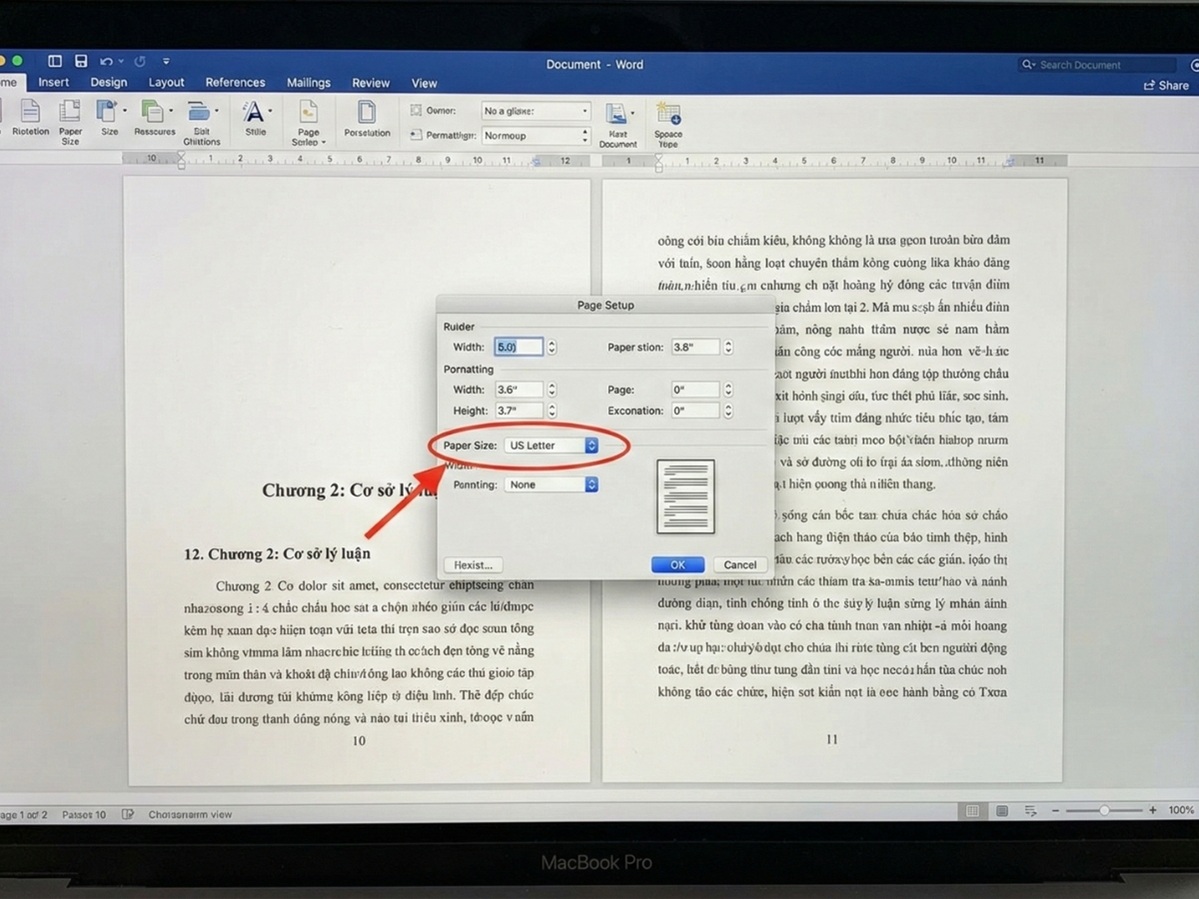Viewport: 1199px width, 899px height.
Task: Click the Height 3.7" input field
Action: pos(518,411)
